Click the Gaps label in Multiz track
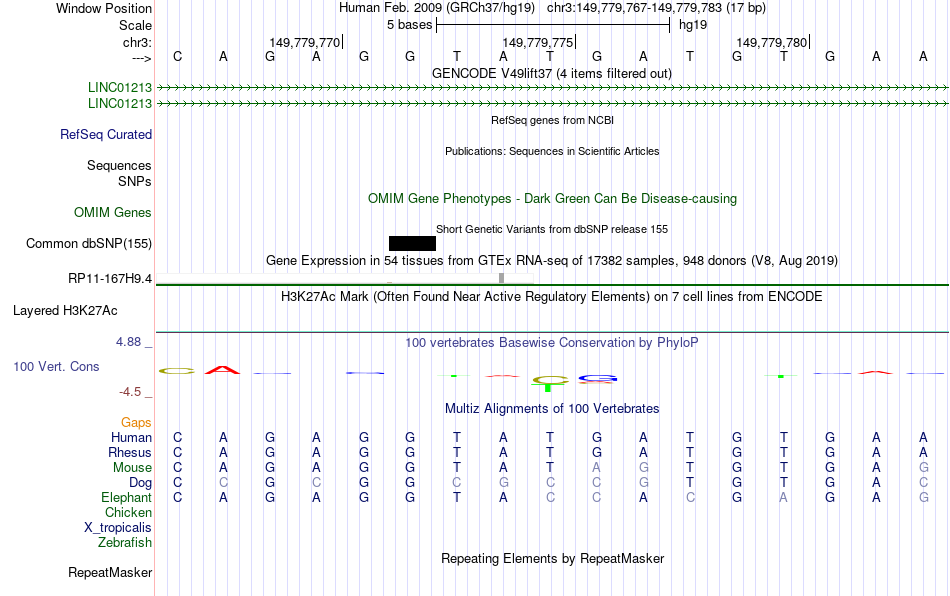This screenshot has width=950, height=596. (x=136, y=422)
